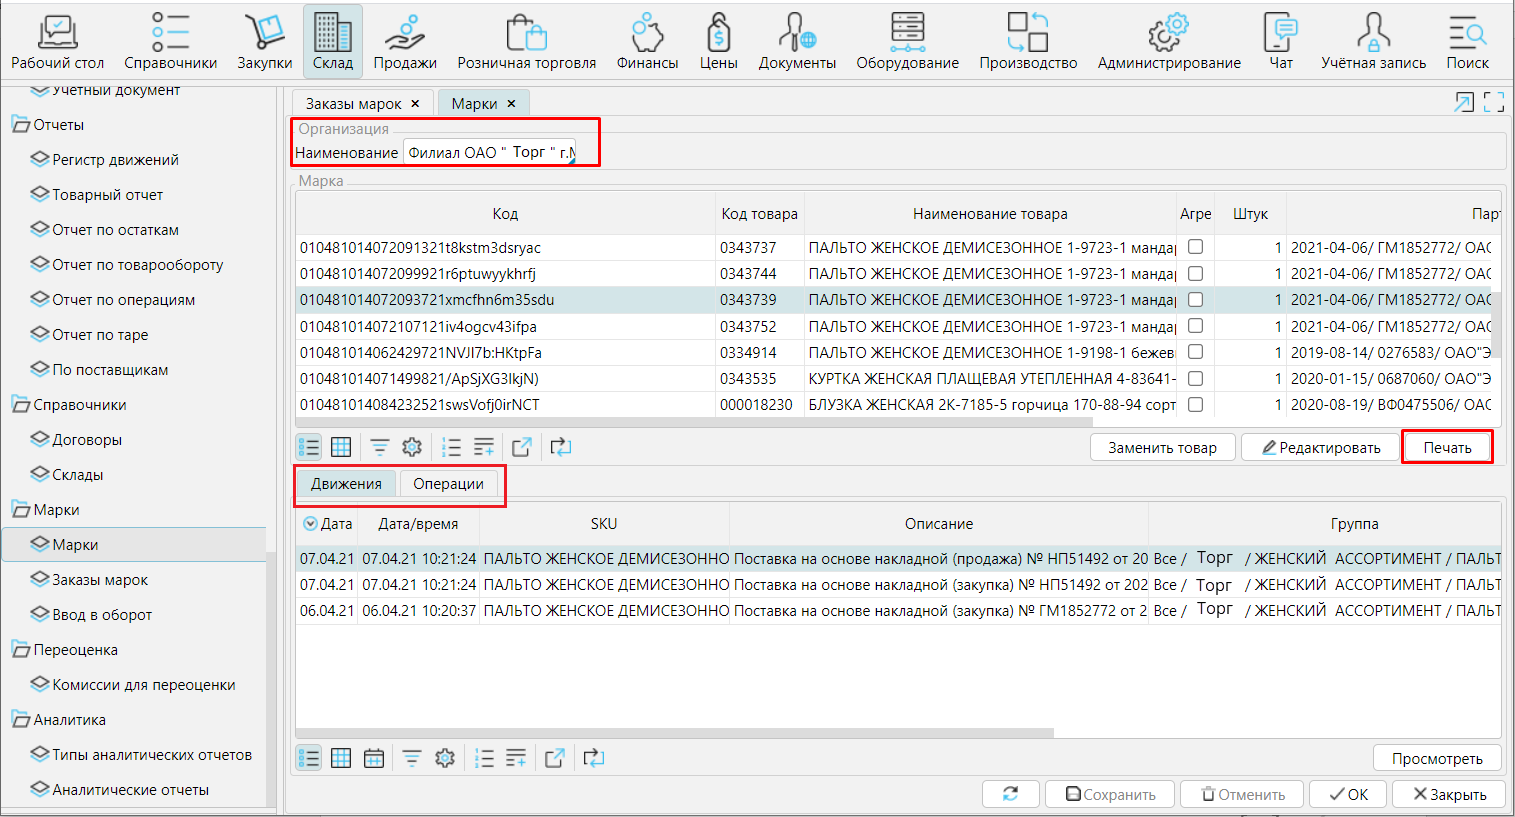Screen dimensions: 1515x817
Task: Switch to the Заказы марок tab
Action: (353, 104)
